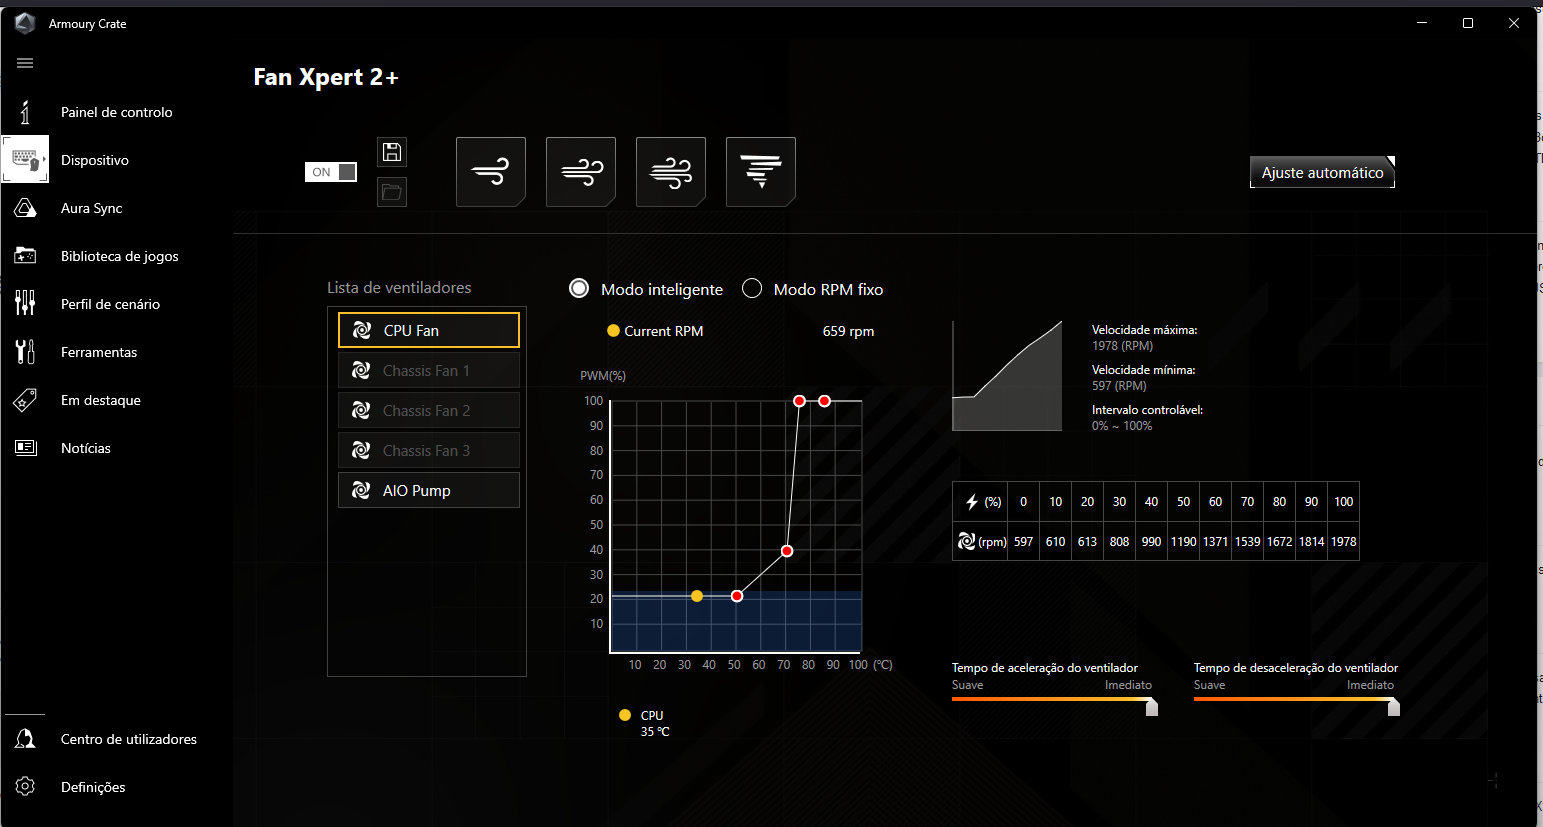The height and width of the screenshot is (827, 1543).
Task: Click the 597 rpm table cell
Action: click(x=1023, y=541)
